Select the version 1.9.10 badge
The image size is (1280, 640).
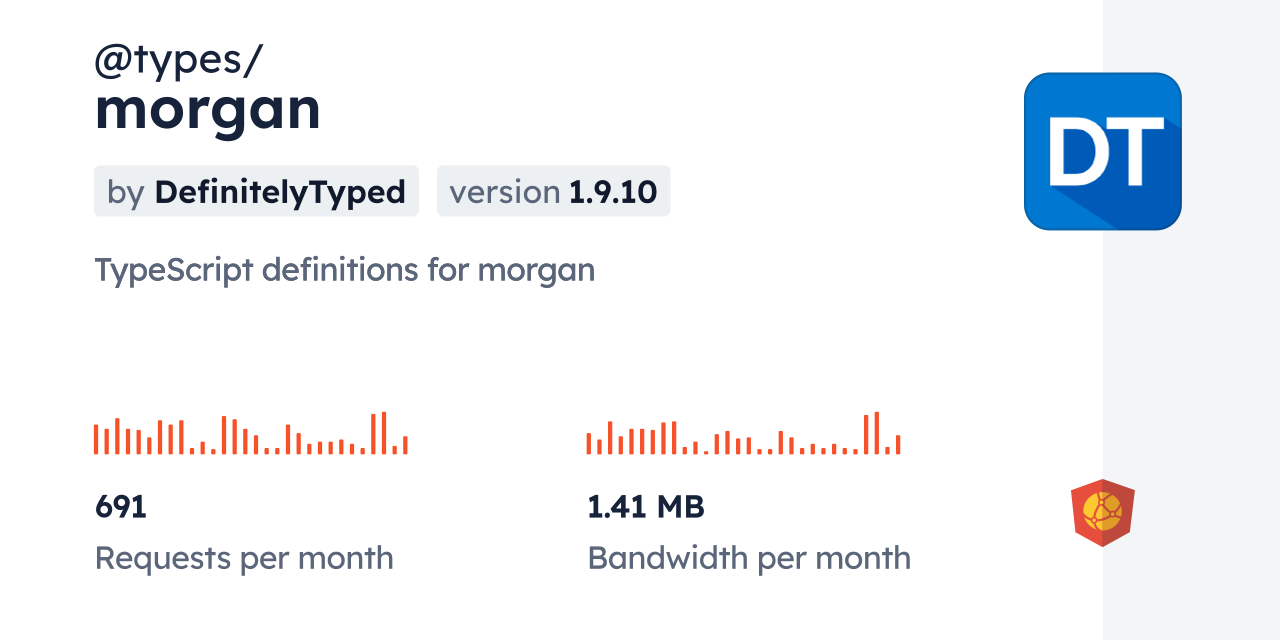point(553,191)
